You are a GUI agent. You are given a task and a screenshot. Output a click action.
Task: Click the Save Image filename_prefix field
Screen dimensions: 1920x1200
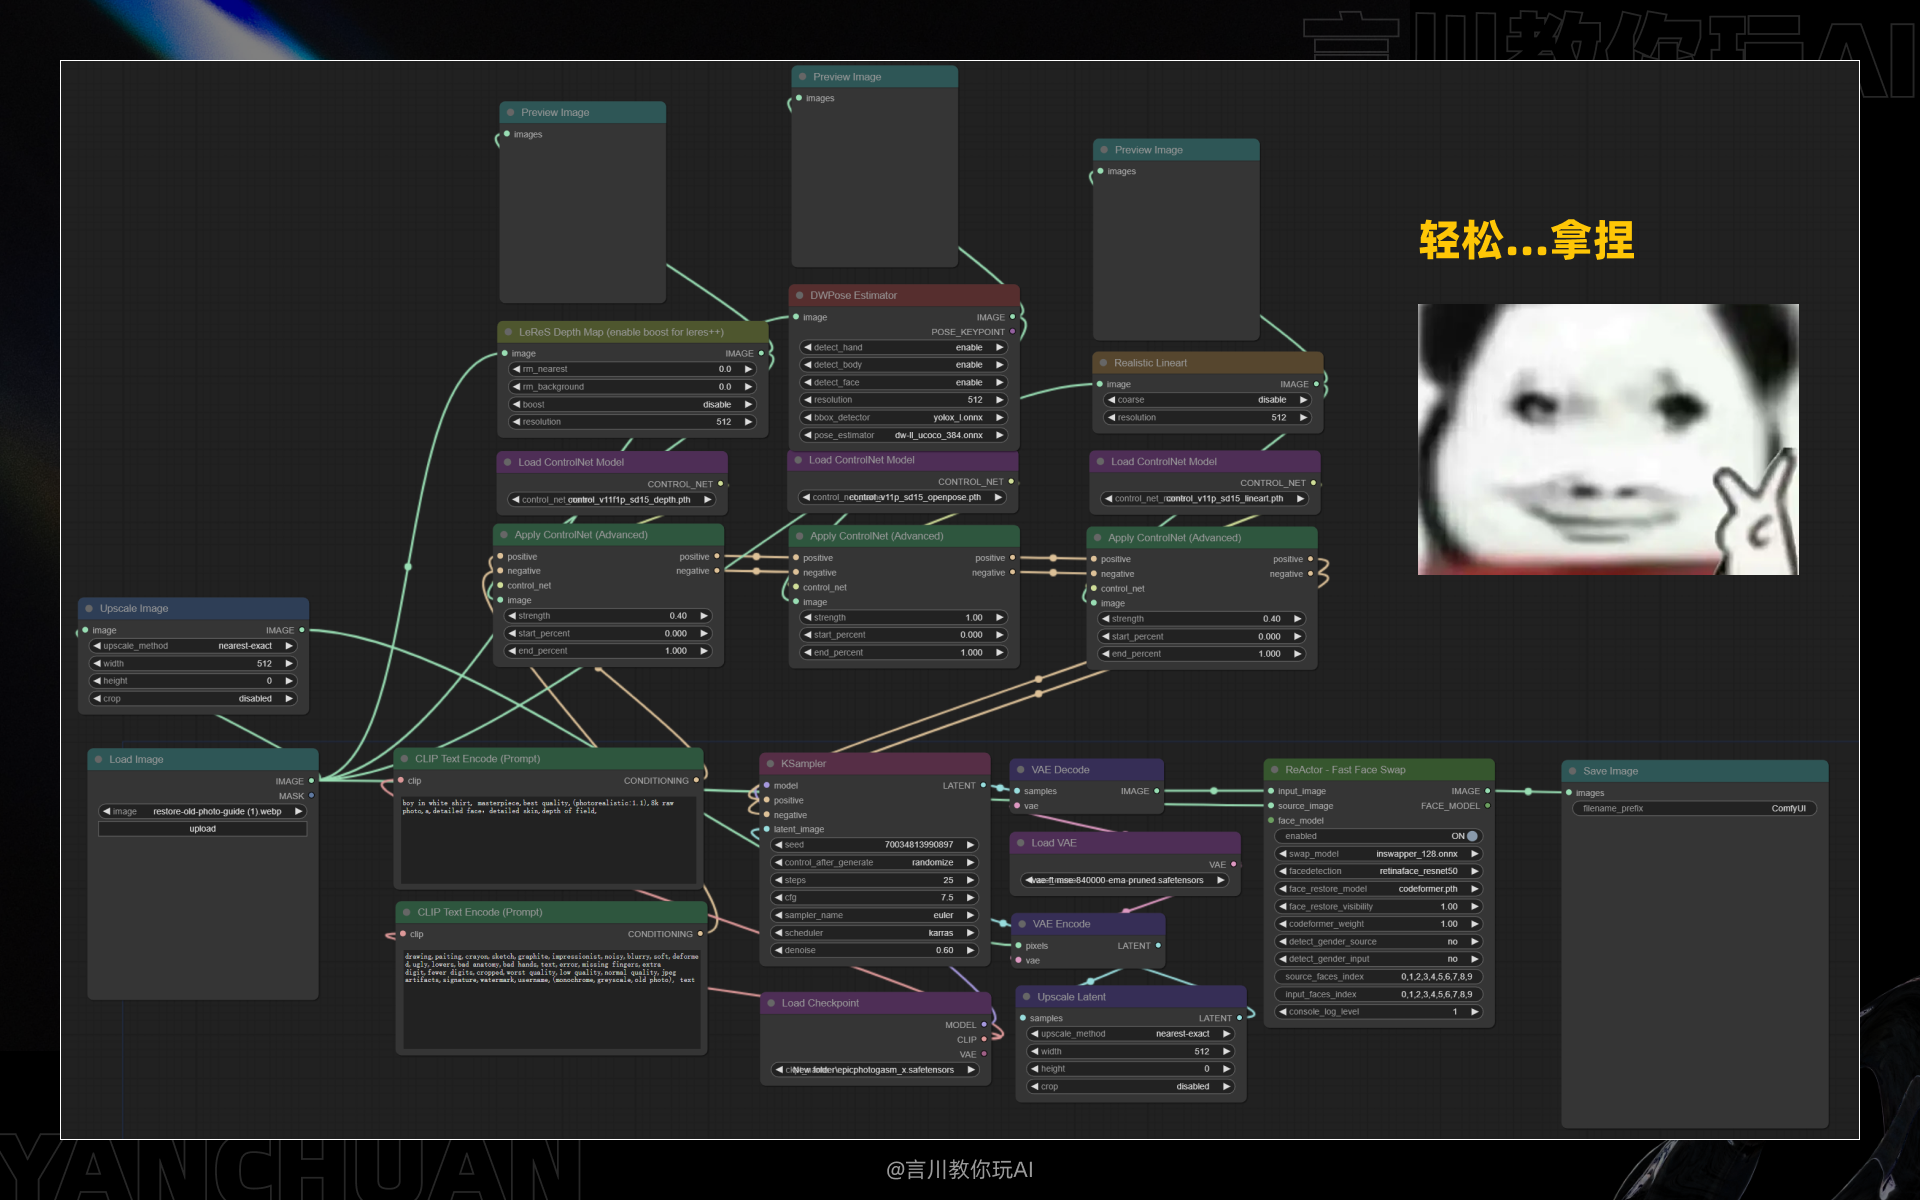pos(1694,808)
